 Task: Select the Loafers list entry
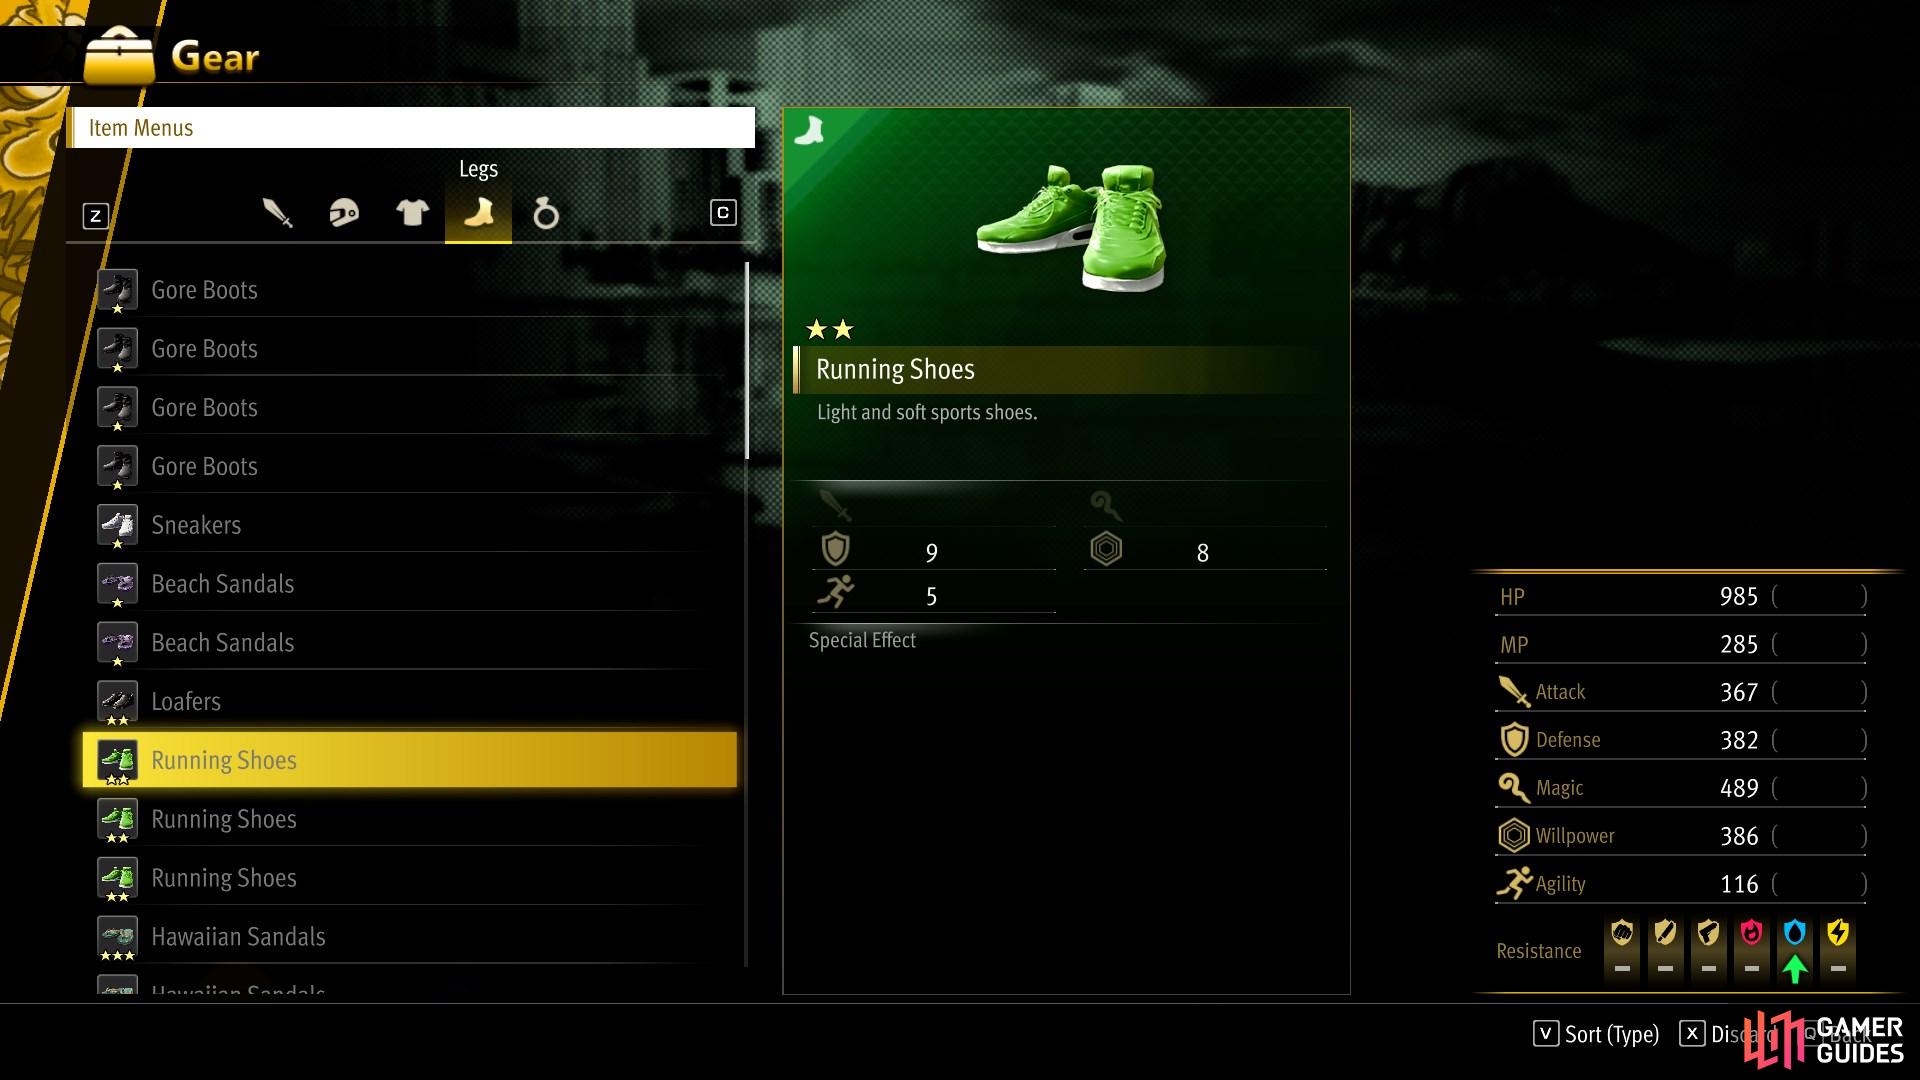pyautogui.click(x=412, y=702)
